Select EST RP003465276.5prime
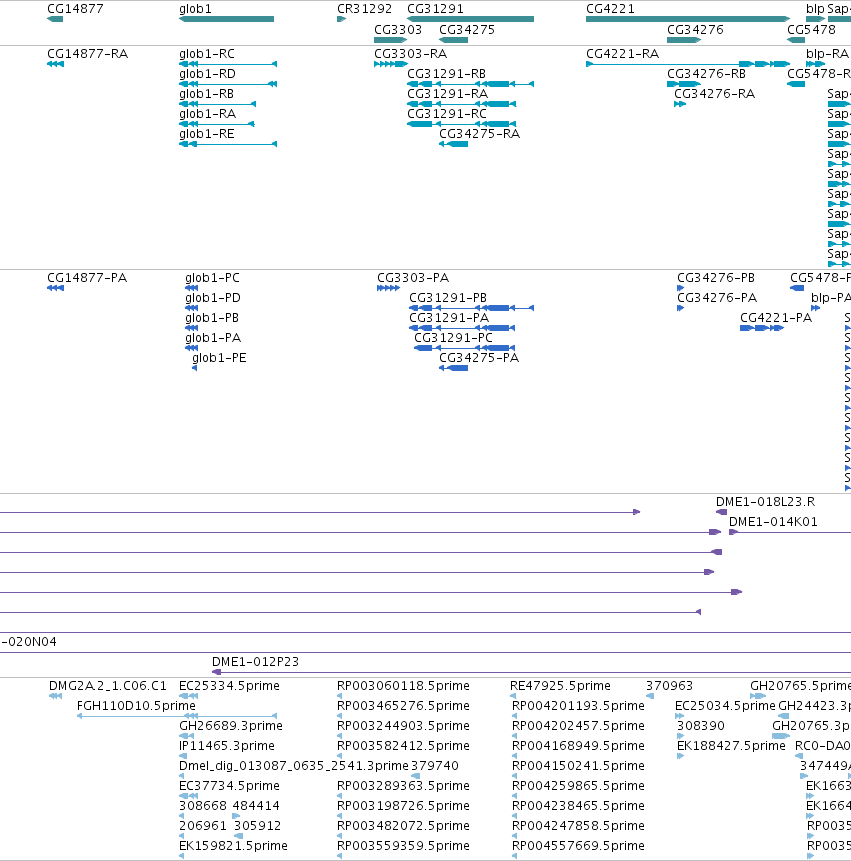Image resolution: width=851 pixels, height=861 pixels. tap(404, 706)
